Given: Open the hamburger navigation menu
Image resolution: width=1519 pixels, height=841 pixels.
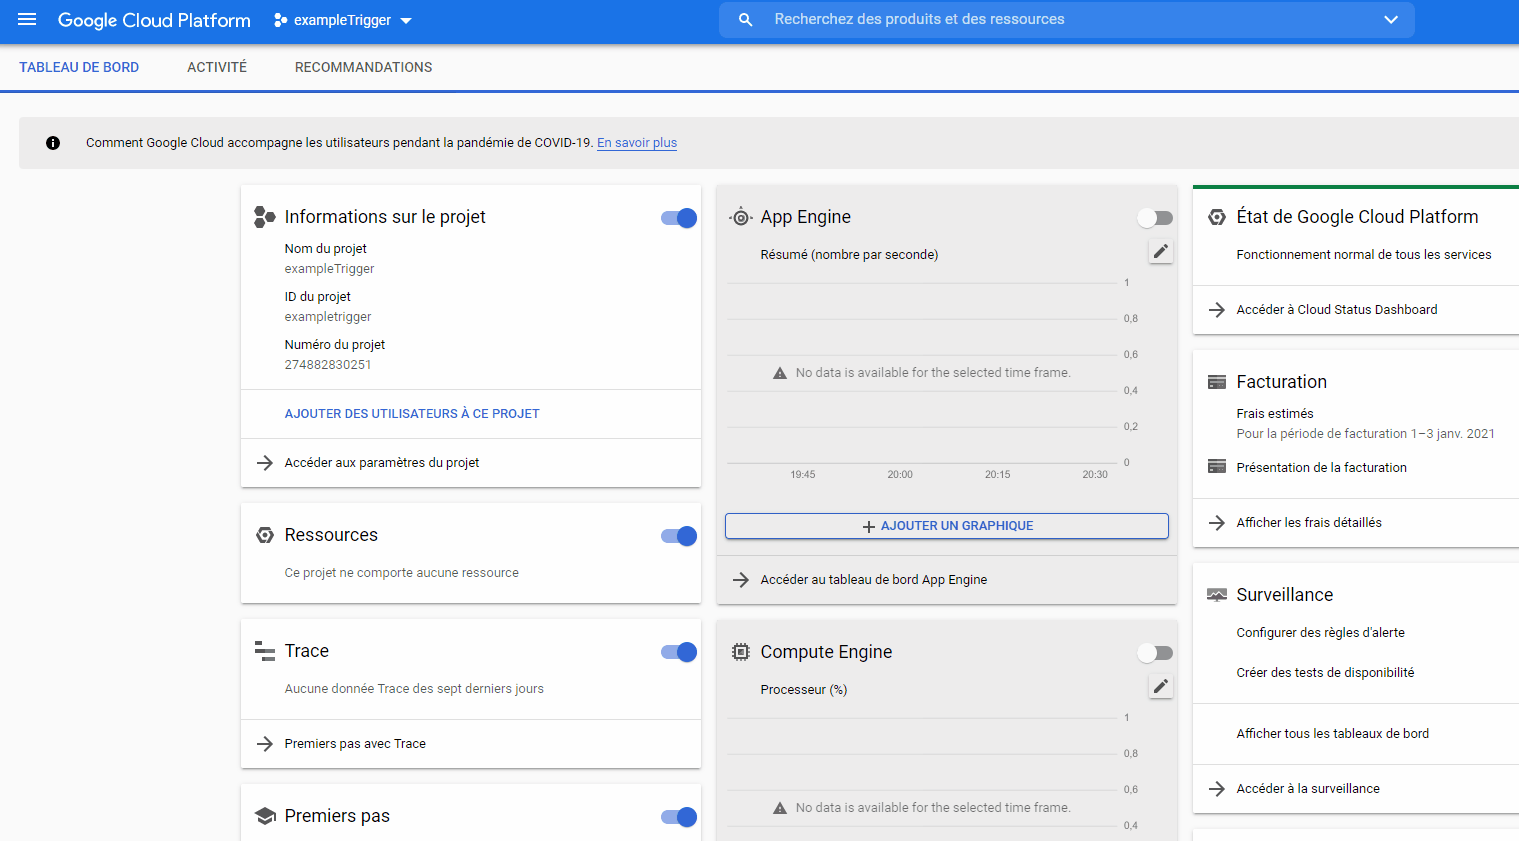Looking at the screenshot, I should click(27, 20).
